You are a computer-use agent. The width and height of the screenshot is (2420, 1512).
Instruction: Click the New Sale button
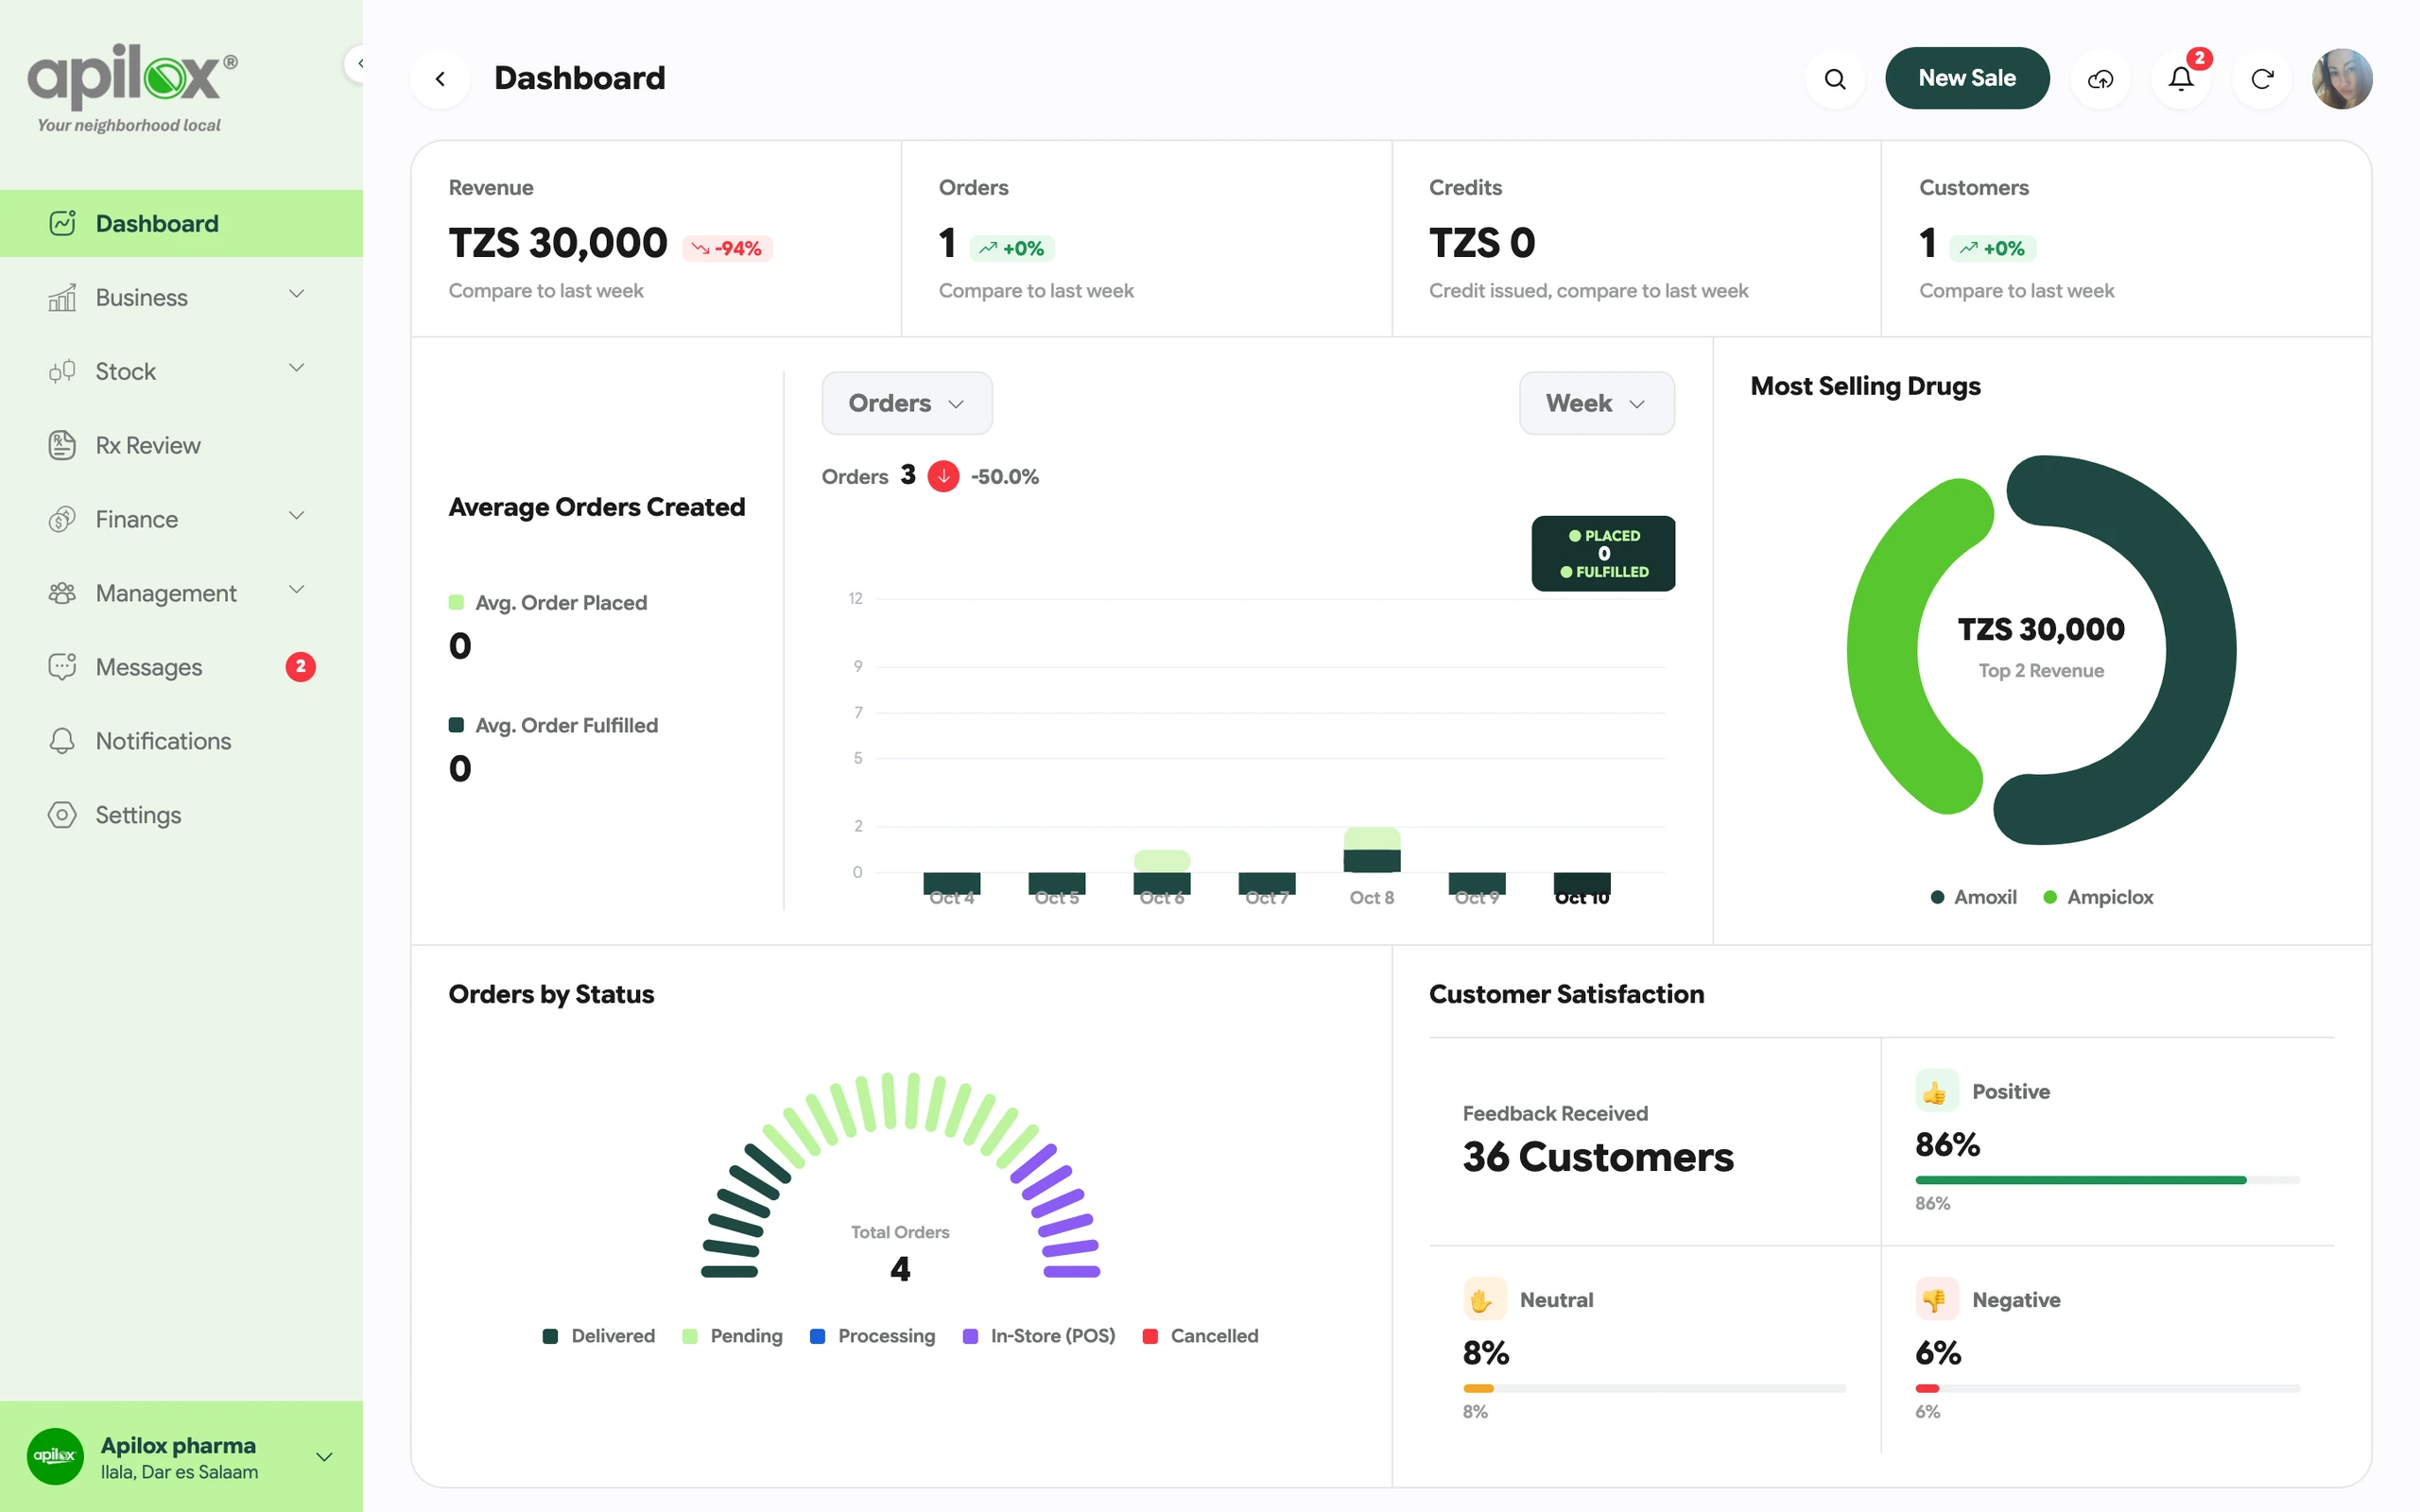[1967, 78]
